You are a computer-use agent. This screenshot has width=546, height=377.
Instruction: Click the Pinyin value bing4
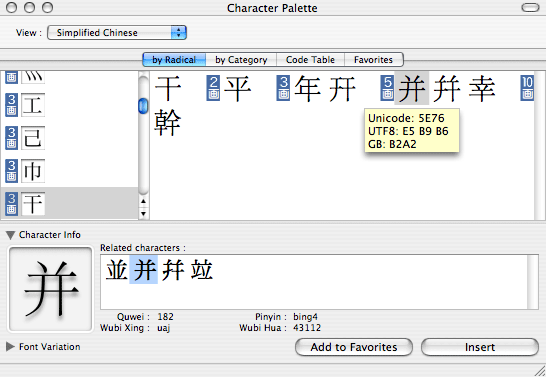pos(305,317)
